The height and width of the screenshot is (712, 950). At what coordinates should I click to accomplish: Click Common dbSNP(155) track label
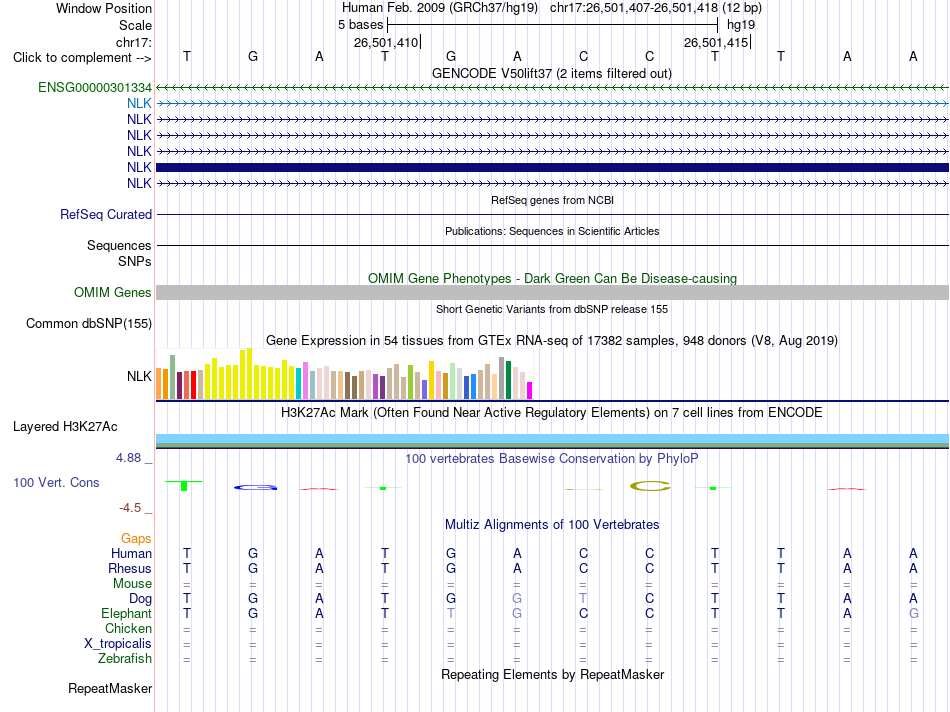(89, 324)
